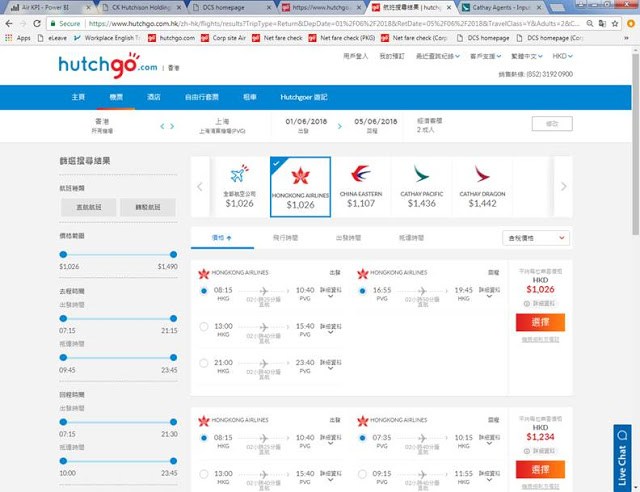The image size is (640, 492).
Task: Click the arrow between departure and return dates
Action: pyautogui.click(x=340, y=126)
